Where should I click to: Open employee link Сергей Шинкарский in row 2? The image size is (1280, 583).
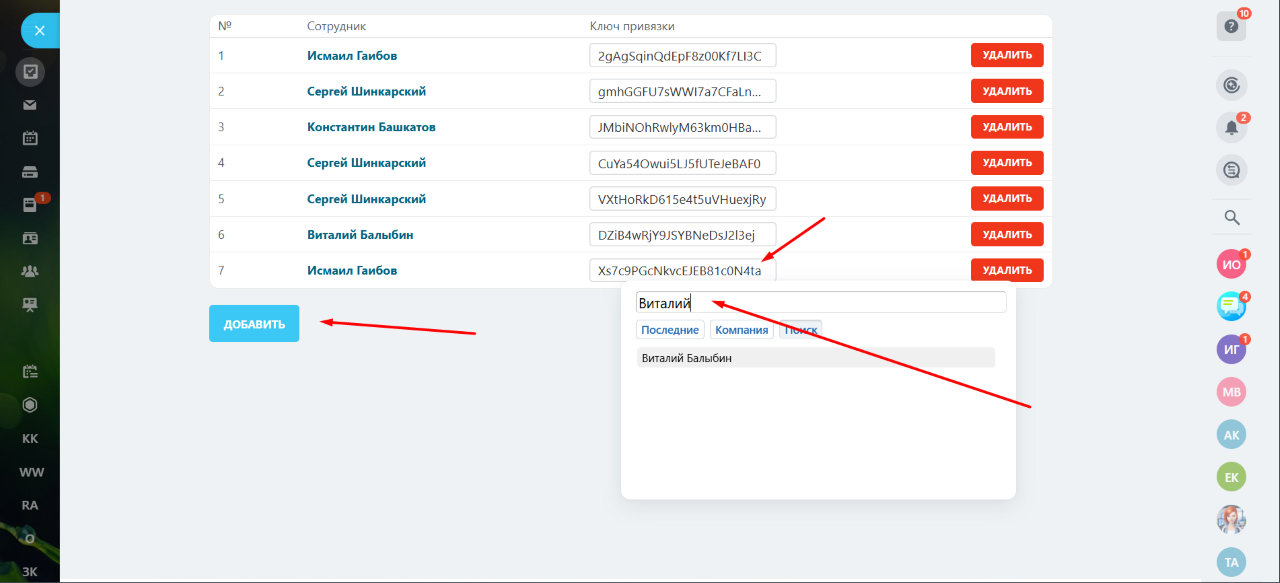coord(367,92)
